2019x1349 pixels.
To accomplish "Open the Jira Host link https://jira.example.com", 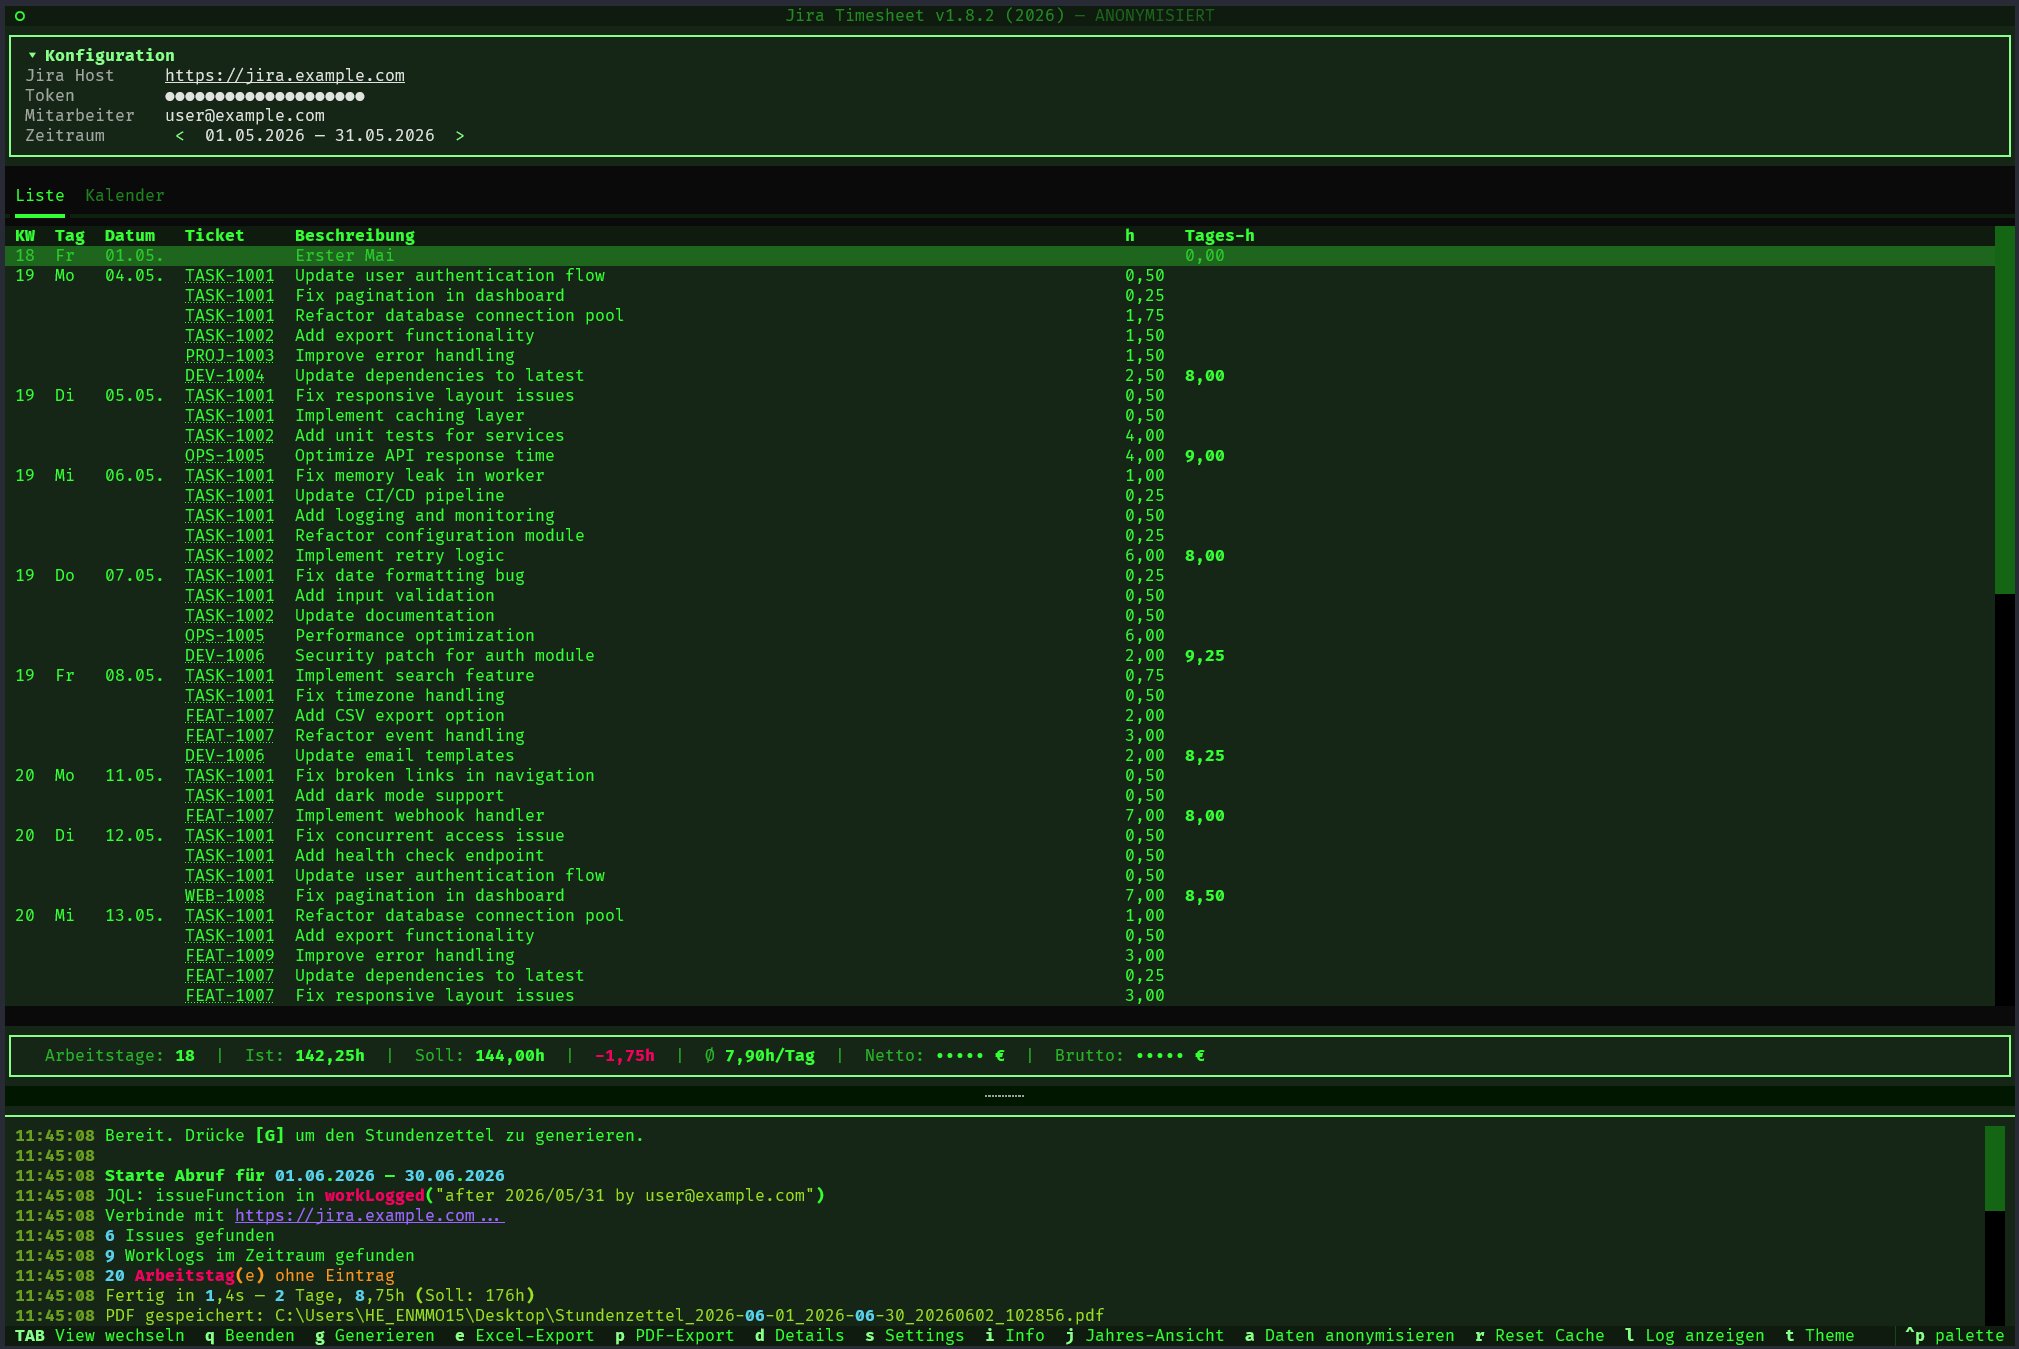I will pos(285,75).
